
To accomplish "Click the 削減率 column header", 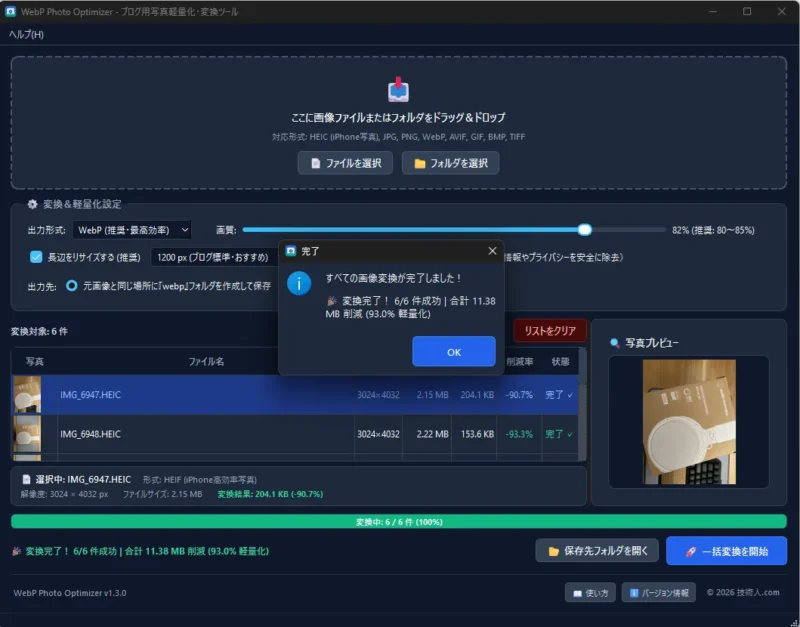I will coord(519,362).
